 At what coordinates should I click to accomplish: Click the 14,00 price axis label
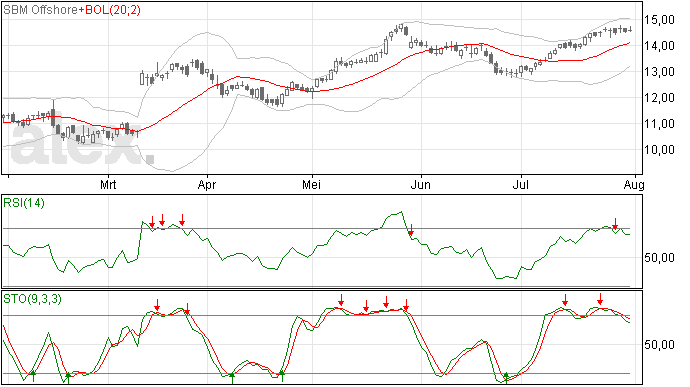[x=659, y=46]
